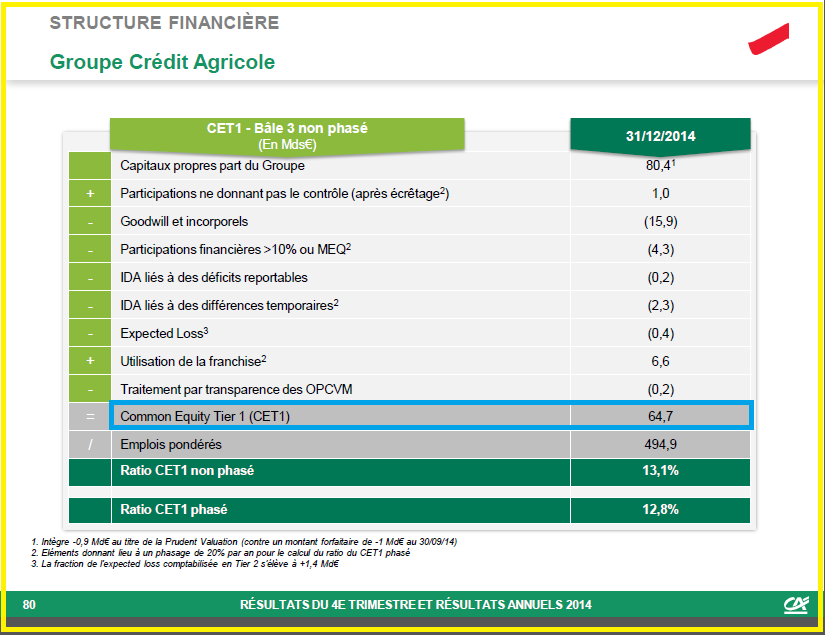Click the value '494,9' cell

pos(660,444)
